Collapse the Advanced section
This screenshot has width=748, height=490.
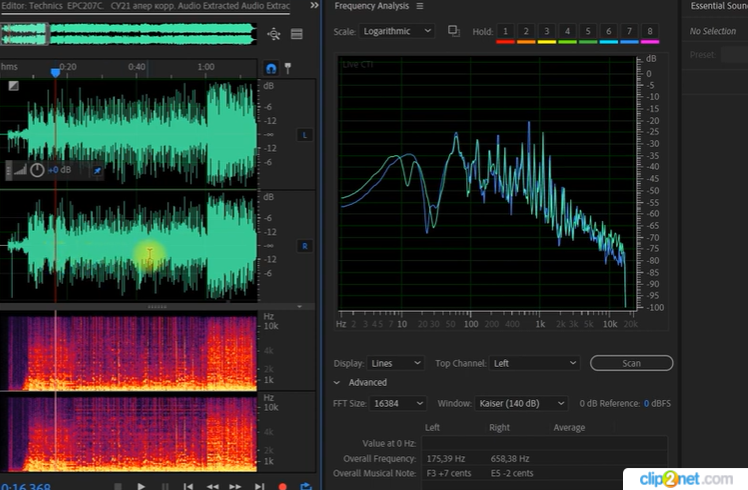click(x=337, y=382)
